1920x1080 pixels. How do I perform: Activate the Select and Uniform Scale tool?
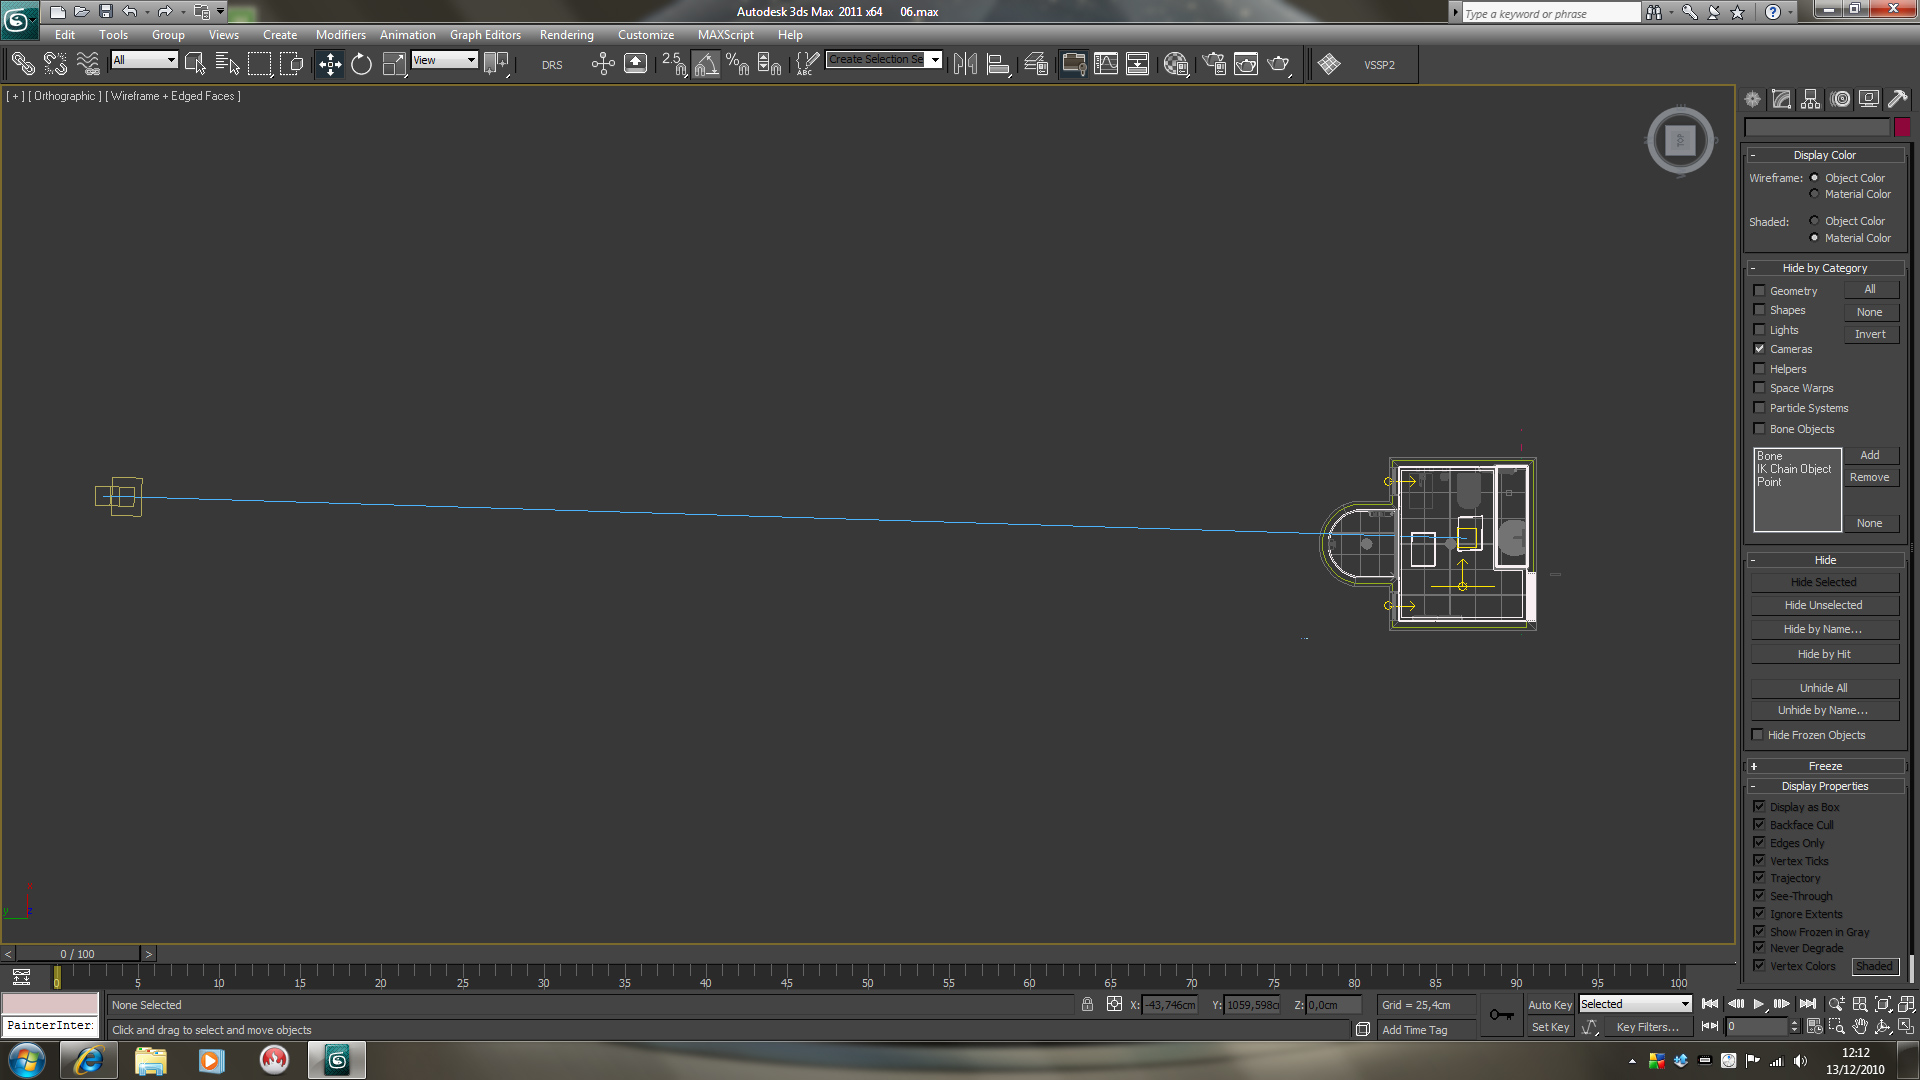click(x=393, y=63)
